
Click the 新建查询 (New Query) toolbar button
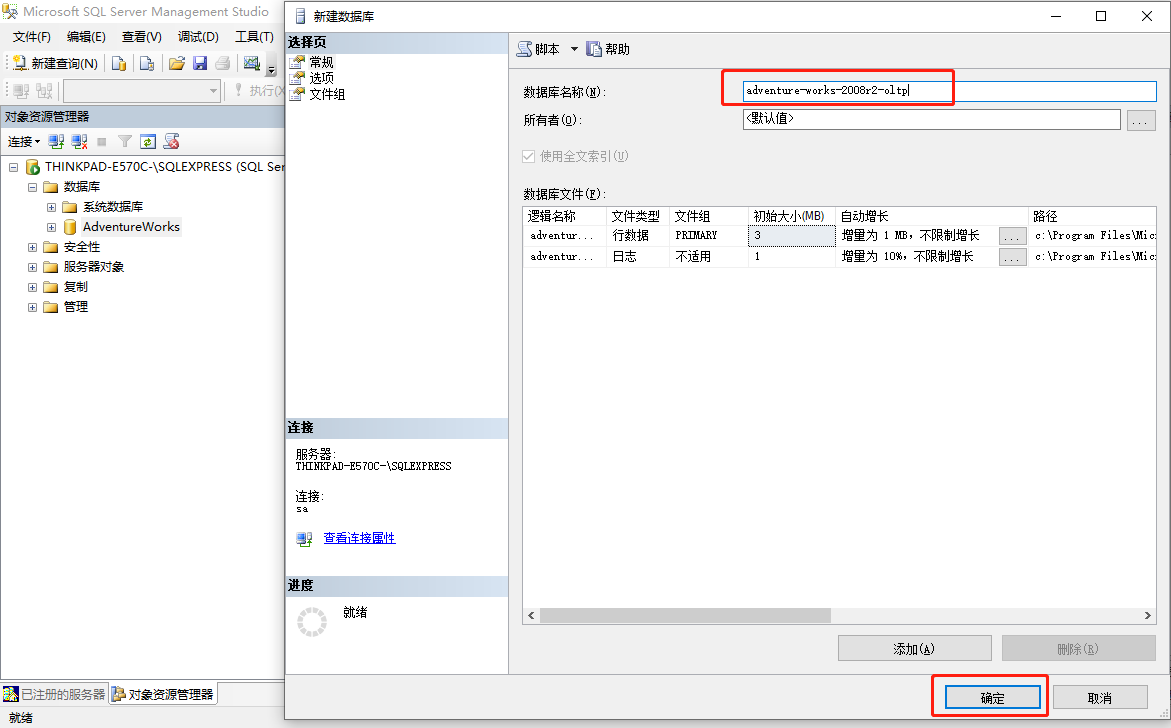55,63
